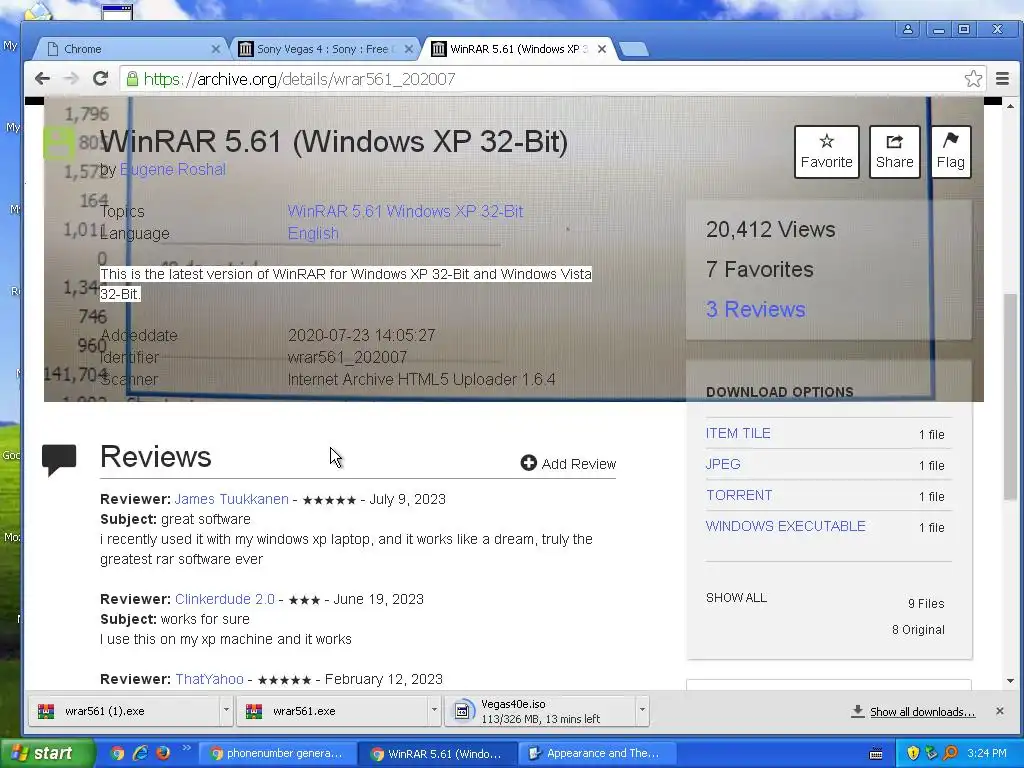Switch to Appearance and Themes taskbar window
This screenshot has width=1024, height=768.
coord(597,754)
